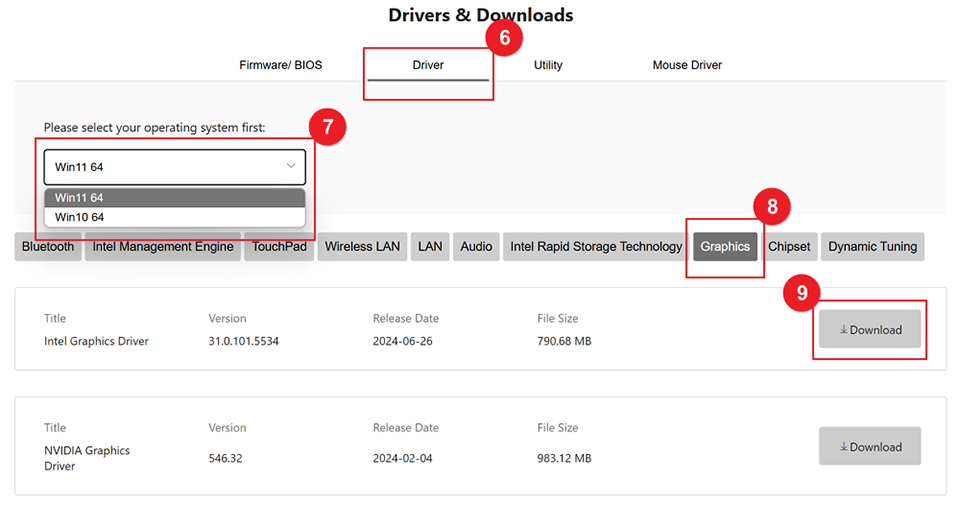
Task: Filter drivers by Bluetooth category
Action: [48, 247]
